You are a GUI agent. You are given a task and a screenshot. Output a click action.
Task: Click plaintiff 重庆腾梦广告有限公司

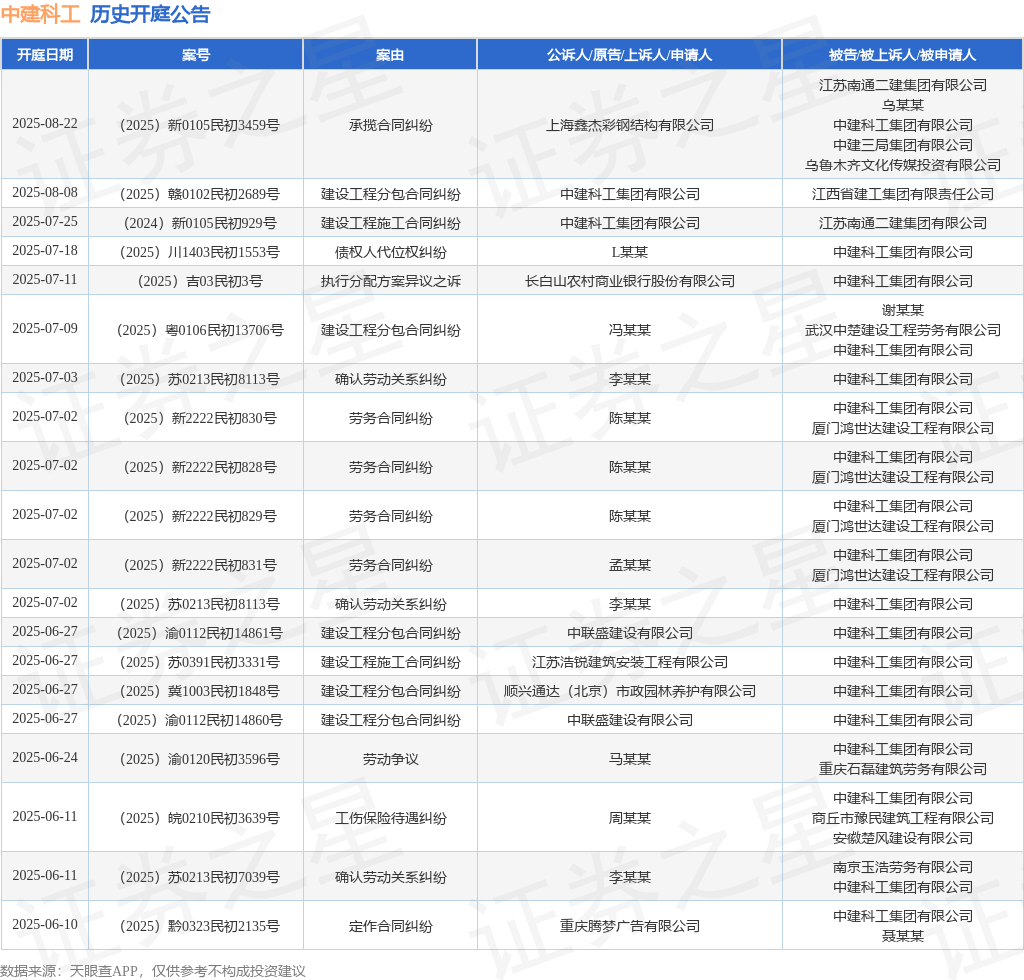coord(630,926)
